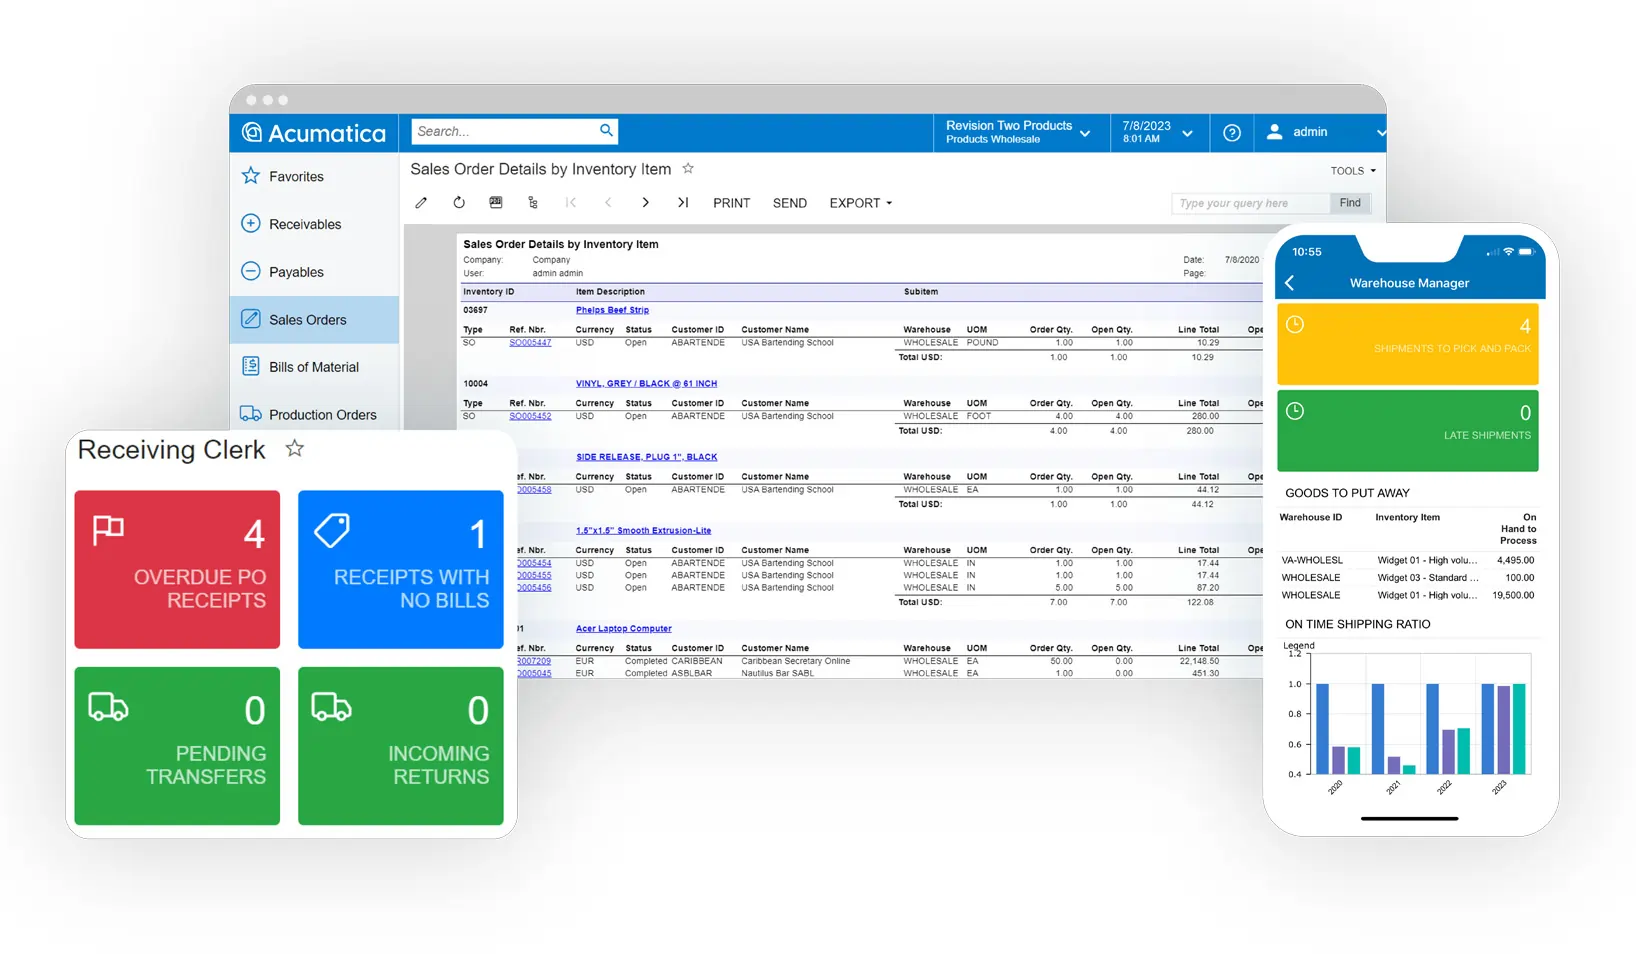1636x954 pixels.
Task: Open the EXPORT dropdown
Action: (x=860, y=203)
